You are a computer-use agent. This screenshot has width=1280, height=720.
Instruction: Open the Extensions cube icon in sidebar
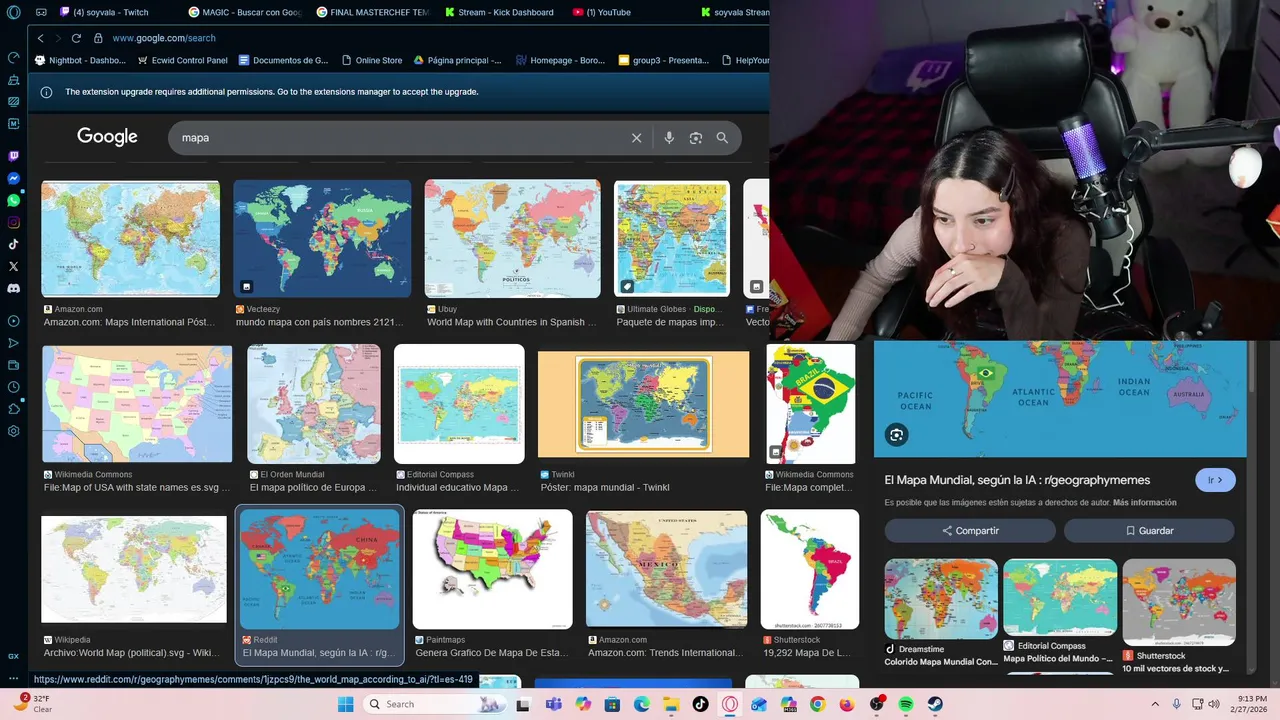tap(14, 409)
